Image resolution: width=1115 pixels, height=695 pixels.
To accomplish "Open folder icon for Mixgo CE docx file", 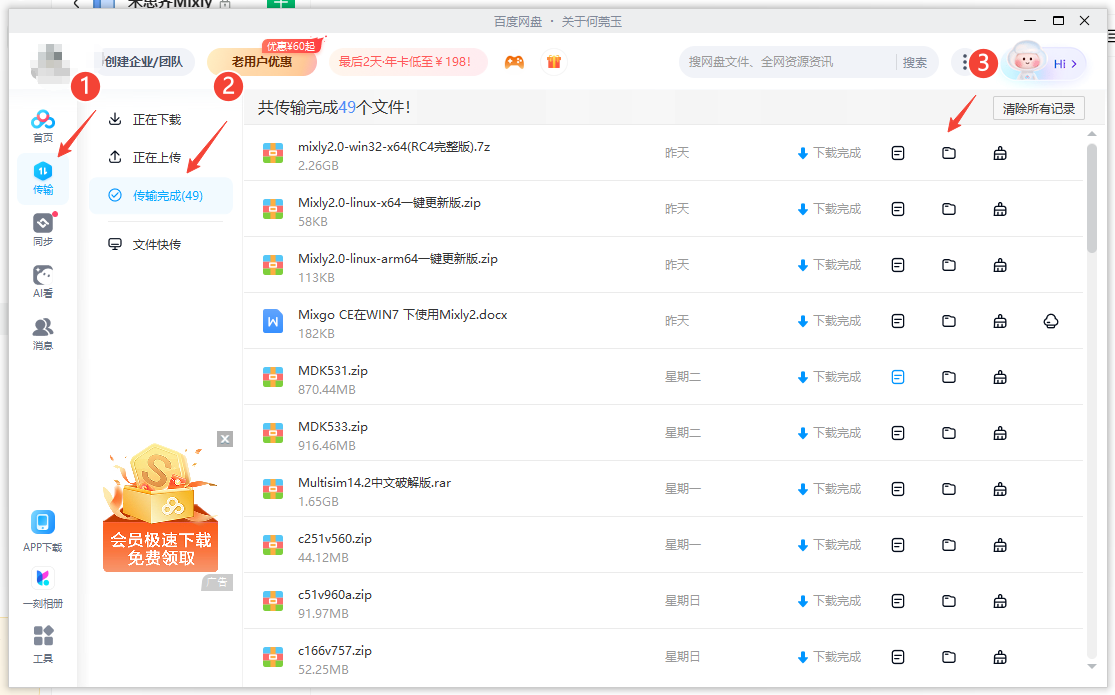I will (949, 321).
